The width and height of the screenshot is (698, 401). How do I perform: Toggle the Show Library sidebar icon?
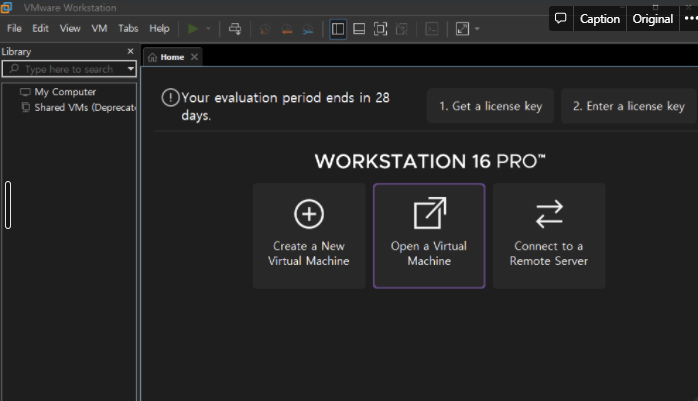click(338, 29)
